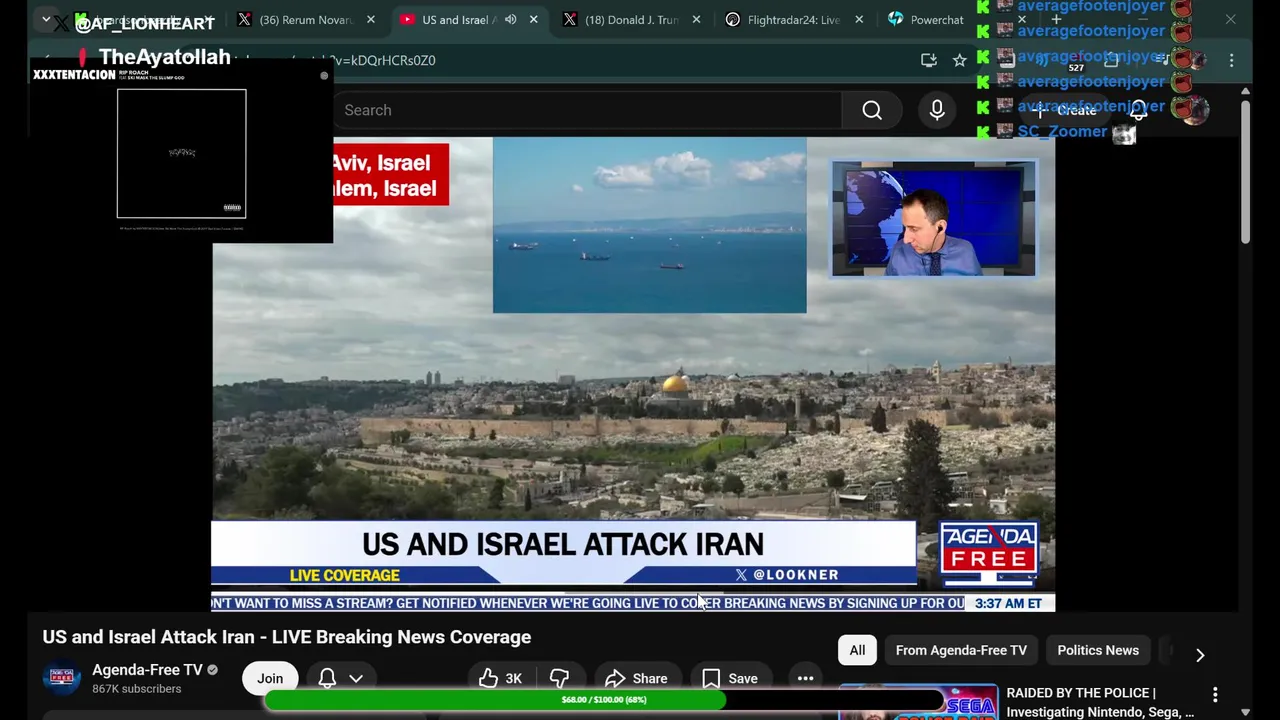Share the video via Share button
The width and height of the screenshot is (1280, 720).
coord(636,678)
